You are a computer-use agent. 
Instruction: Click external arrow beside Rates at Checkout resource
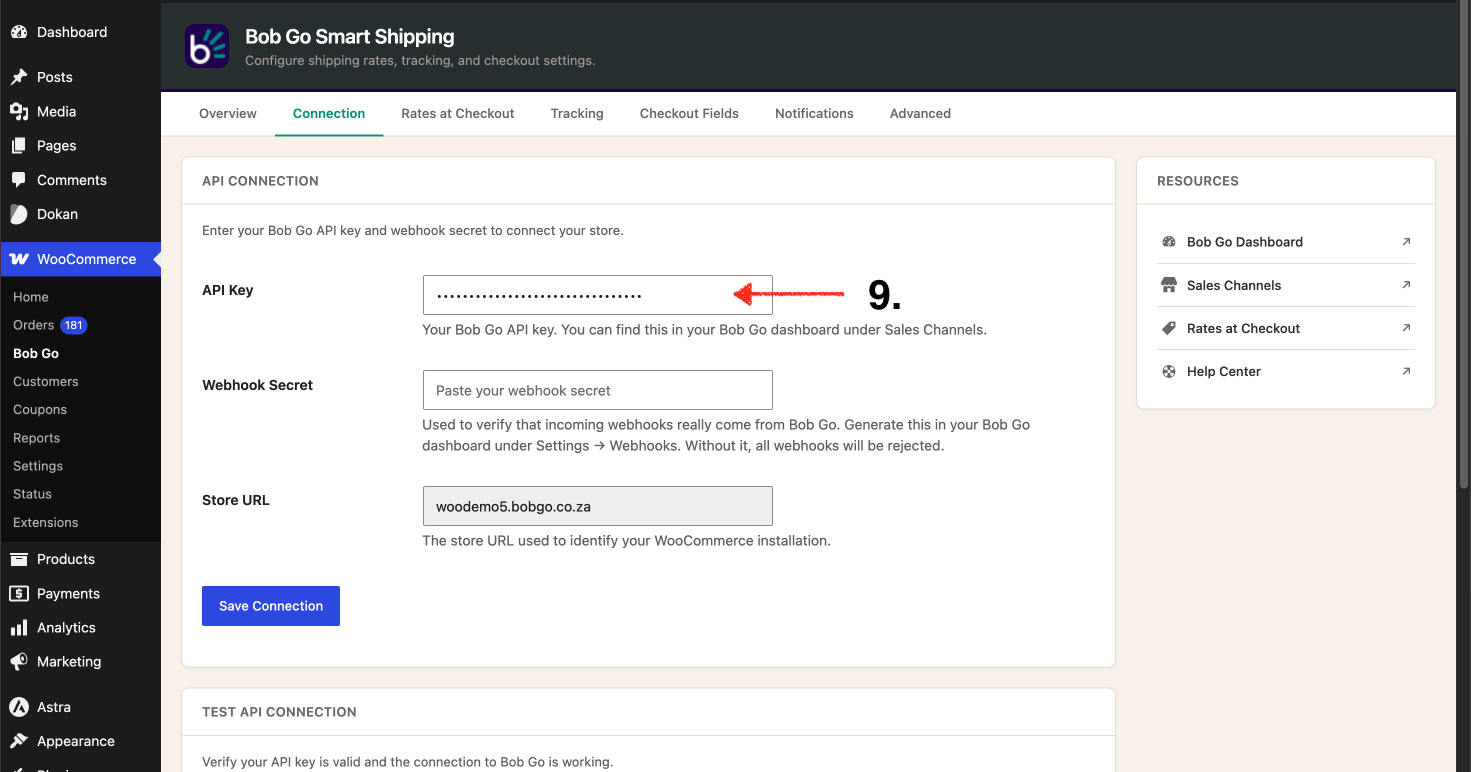[1406, 328]
